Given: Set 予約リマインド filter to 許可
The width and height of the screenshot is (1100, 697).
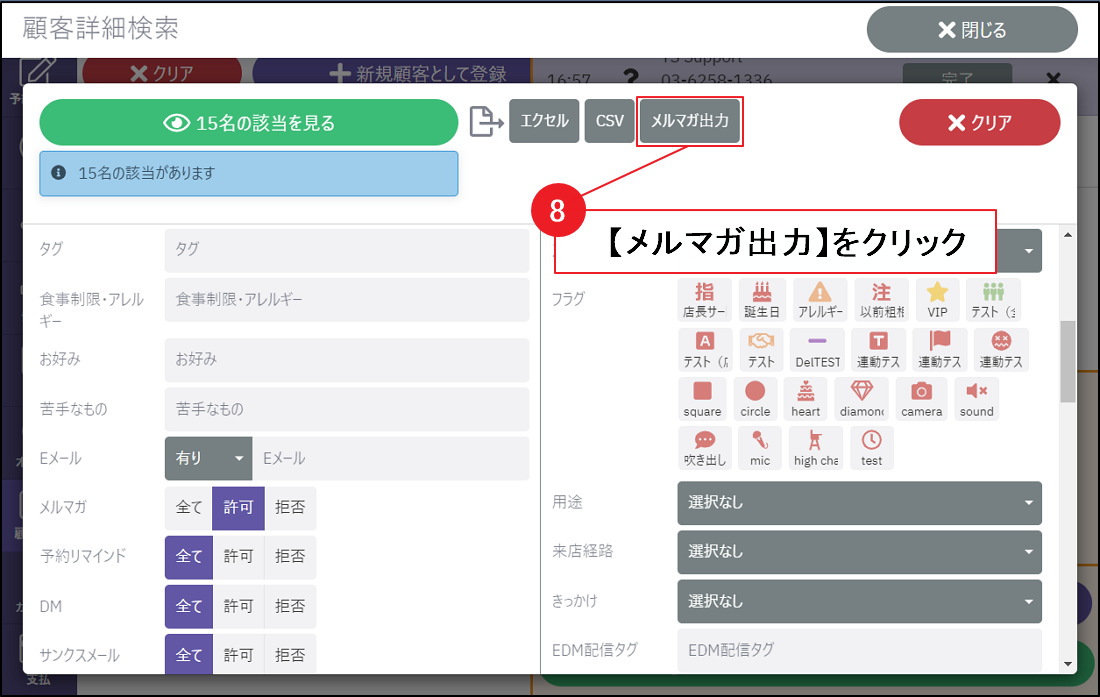Looking at the screenshot, I should (x=238, y=557).
